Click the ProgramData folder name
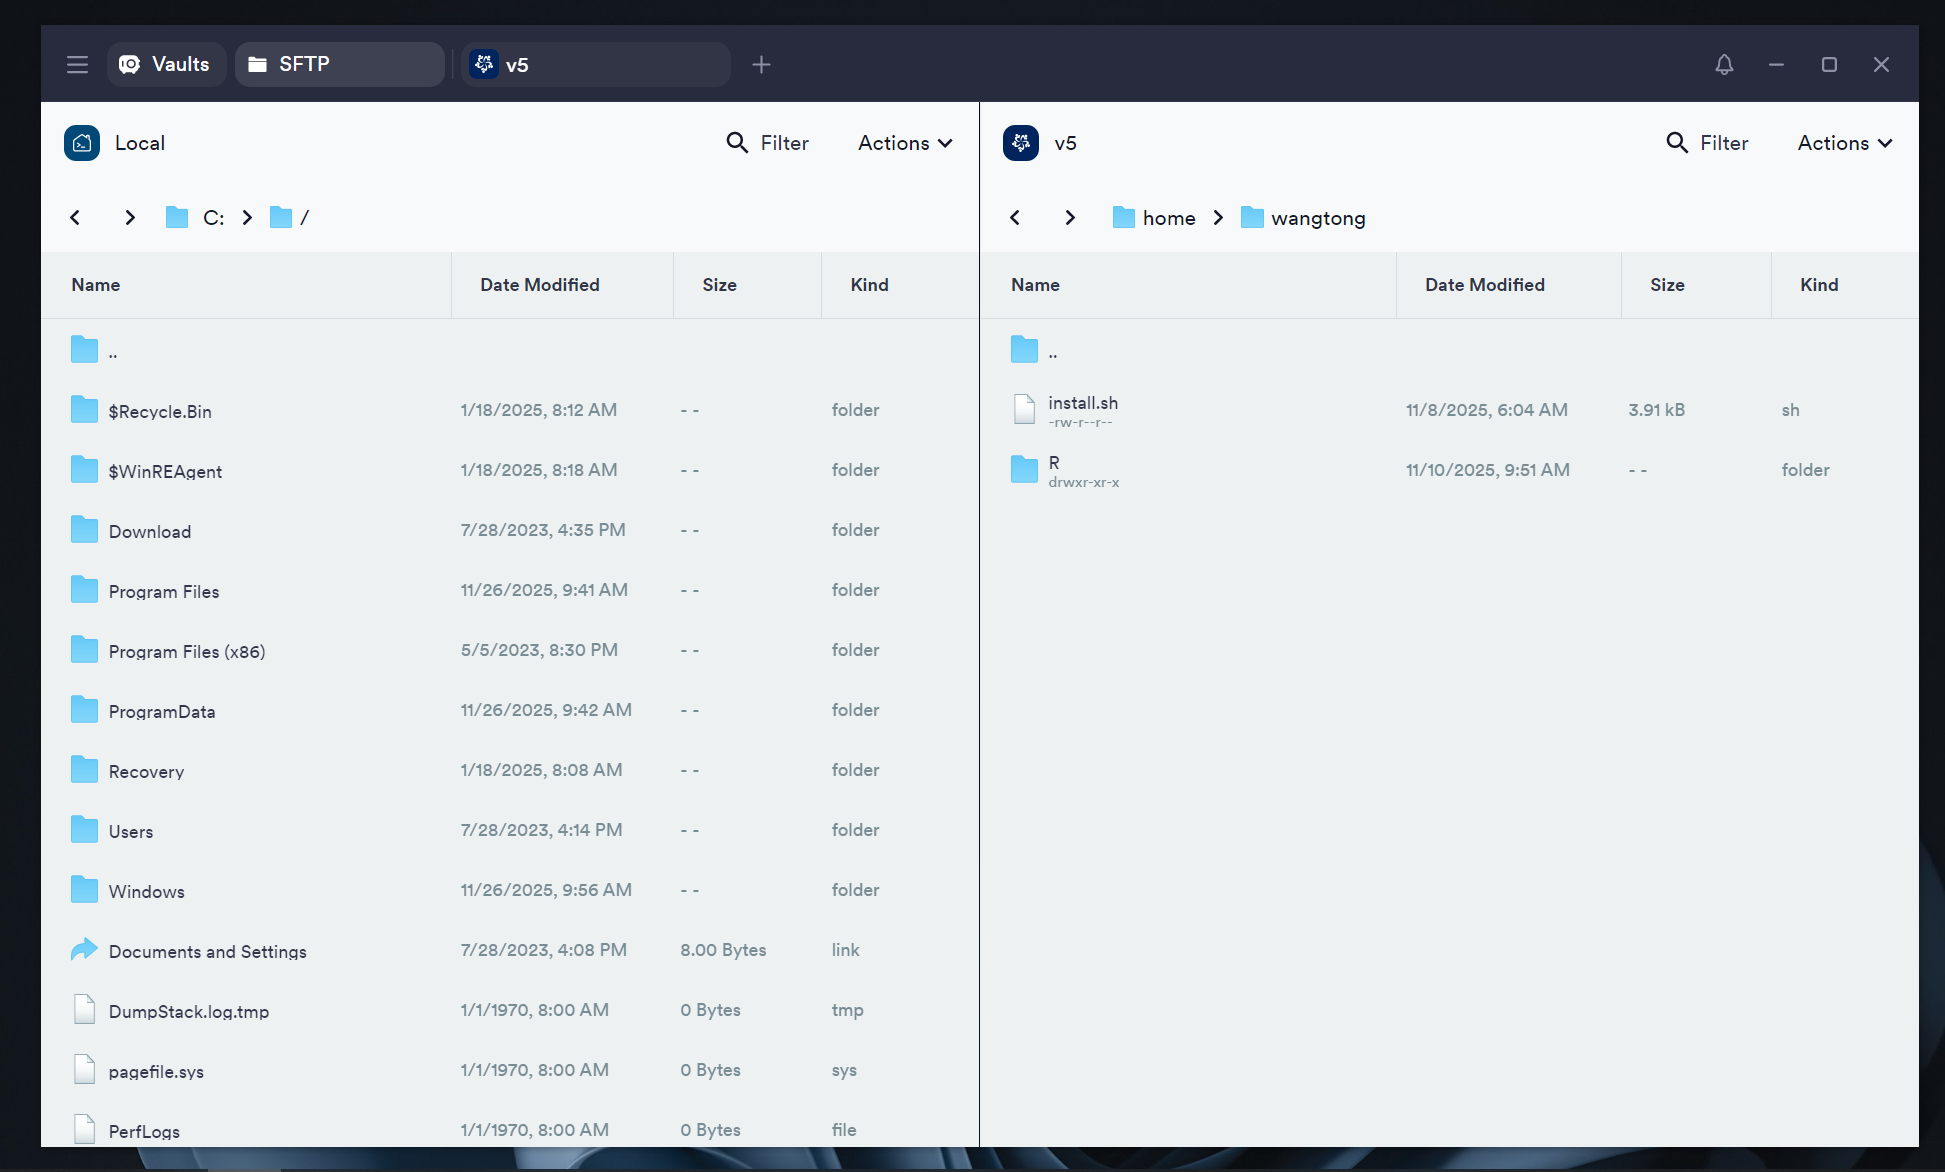Image resolution: width=1945 pixels, height=1172 pixels. 162,712
